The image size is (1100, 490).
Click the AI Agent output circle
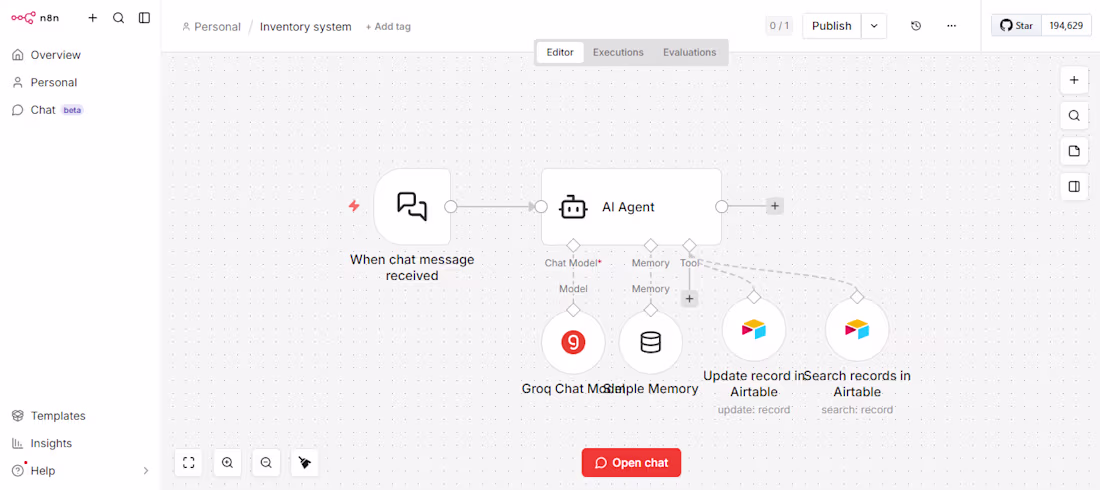(721, 206)
